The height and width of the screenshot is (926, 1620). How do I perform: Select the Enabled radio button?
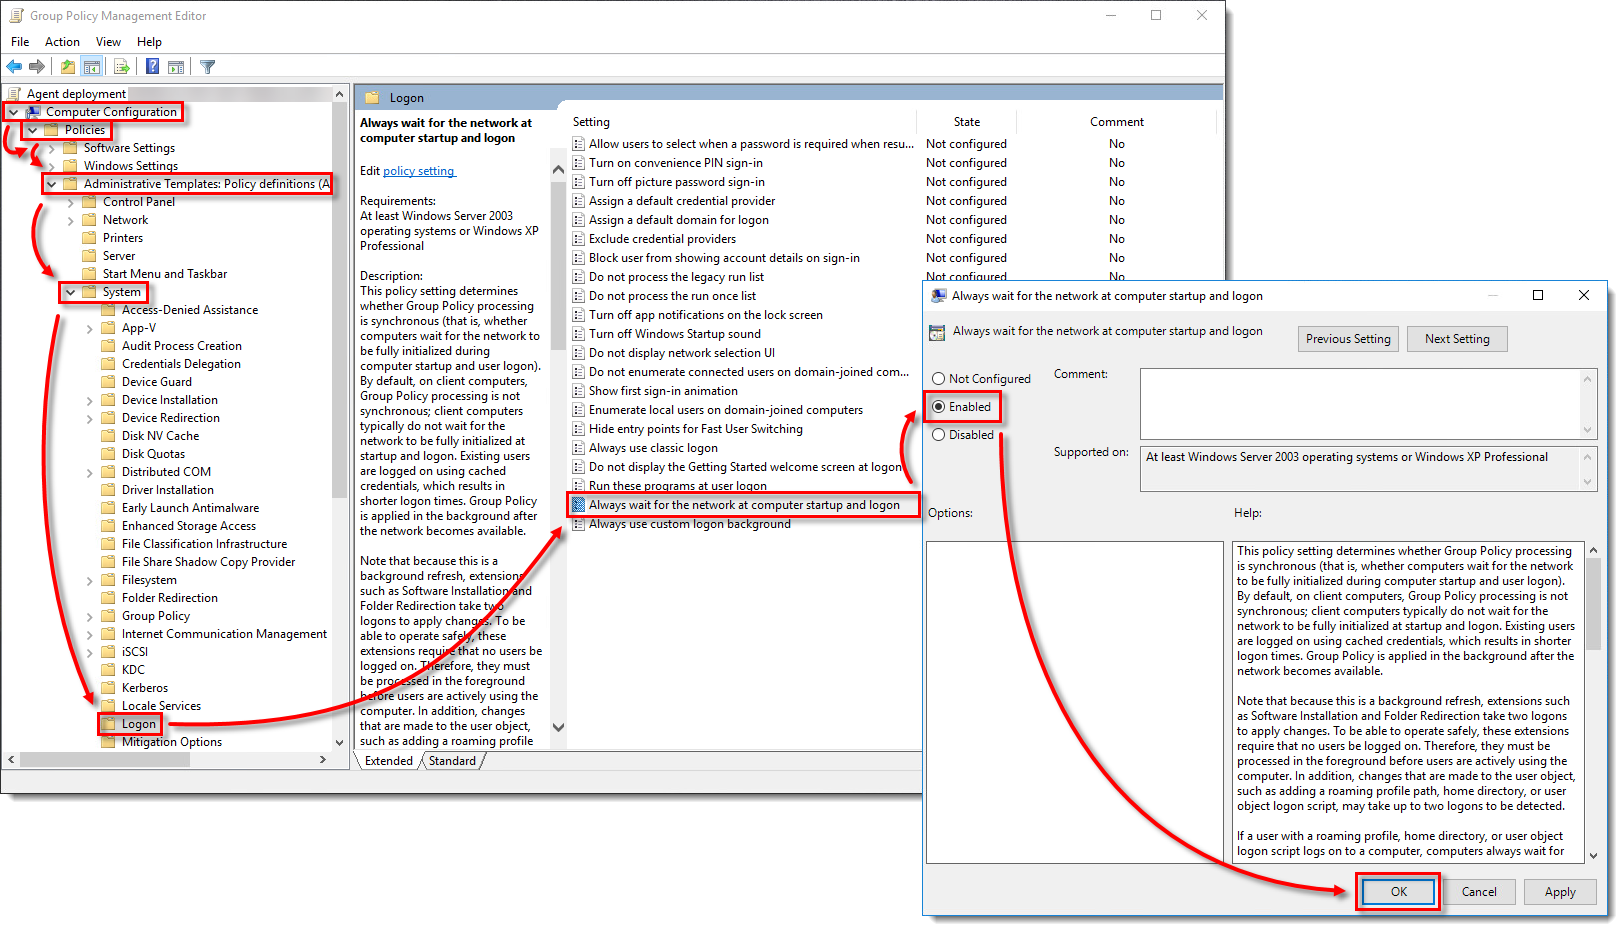pos(938,407)
